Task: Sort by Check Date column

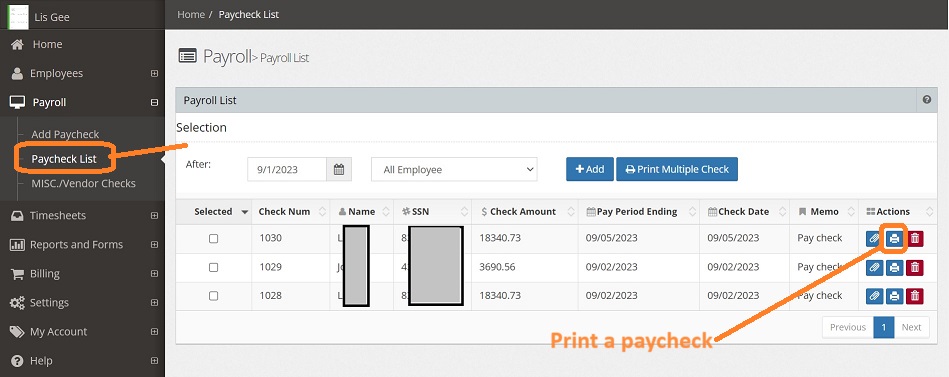Action: [744, 212]
